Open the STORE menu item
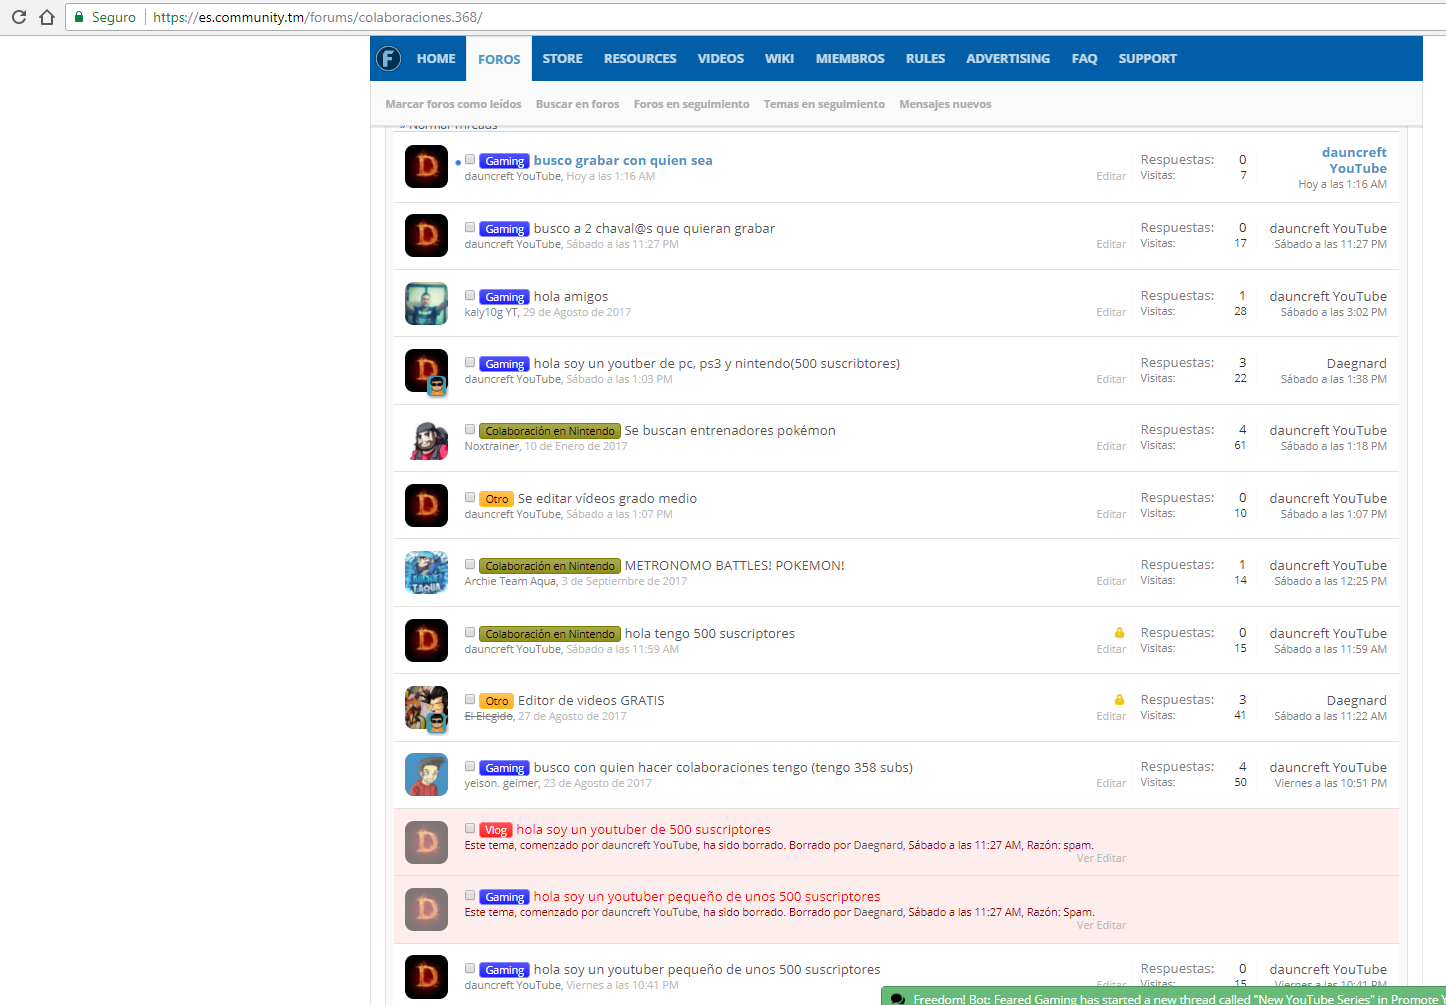The height and width of the screenshot is (1005, 1446). click(x=562, y=59)
